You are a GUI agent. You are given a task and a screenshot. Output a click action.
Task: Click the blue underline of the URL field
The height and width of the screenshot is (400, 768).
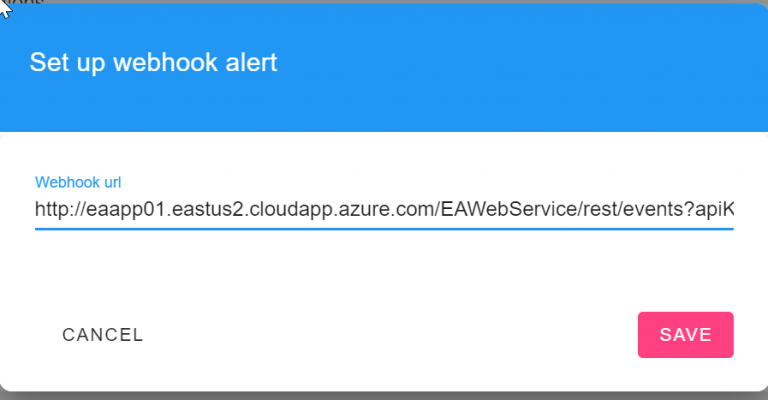(384, 228)
